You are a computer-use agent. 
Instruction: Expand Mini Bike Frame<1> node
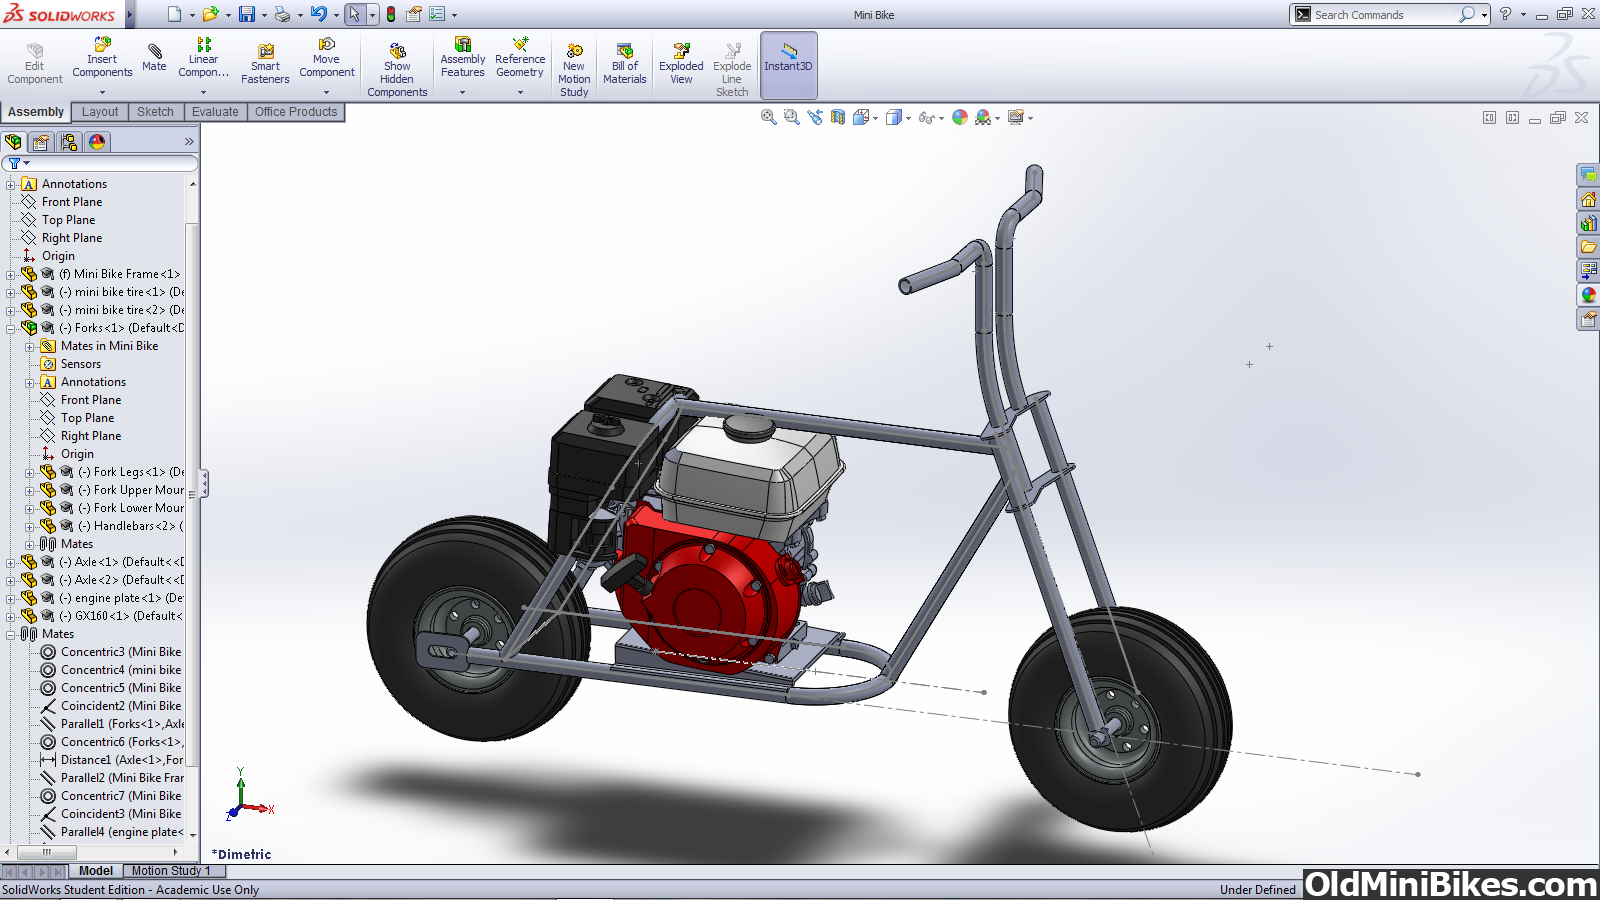pyautogui.click(x=11, y=274)
